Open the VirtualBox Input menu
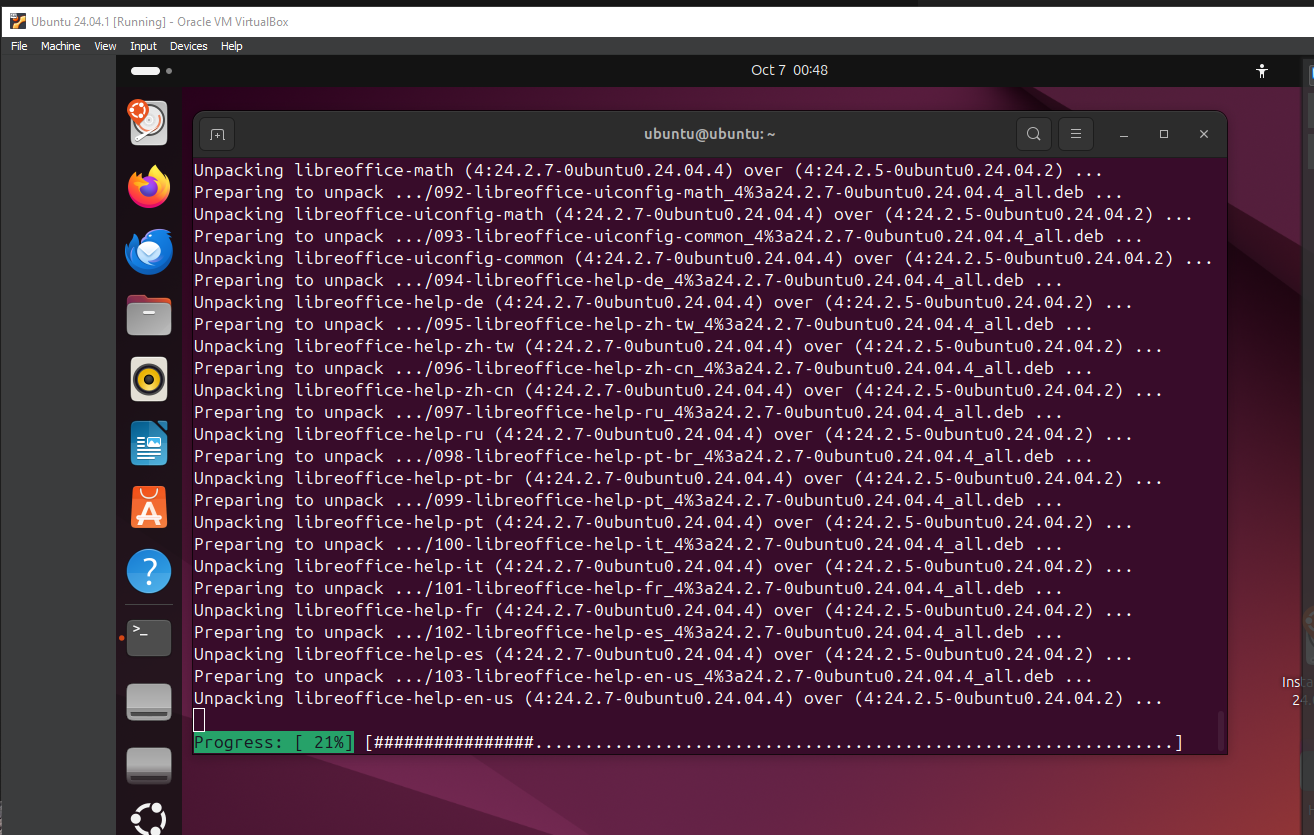The height and width of the screenshot is (835, 1314). pos(143,46)
